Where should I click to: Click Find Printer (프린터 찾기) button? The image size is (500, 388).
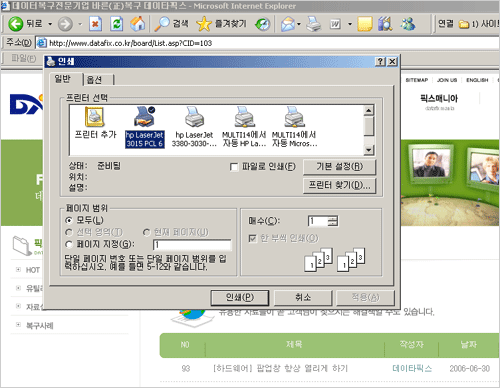click(339, 186)
